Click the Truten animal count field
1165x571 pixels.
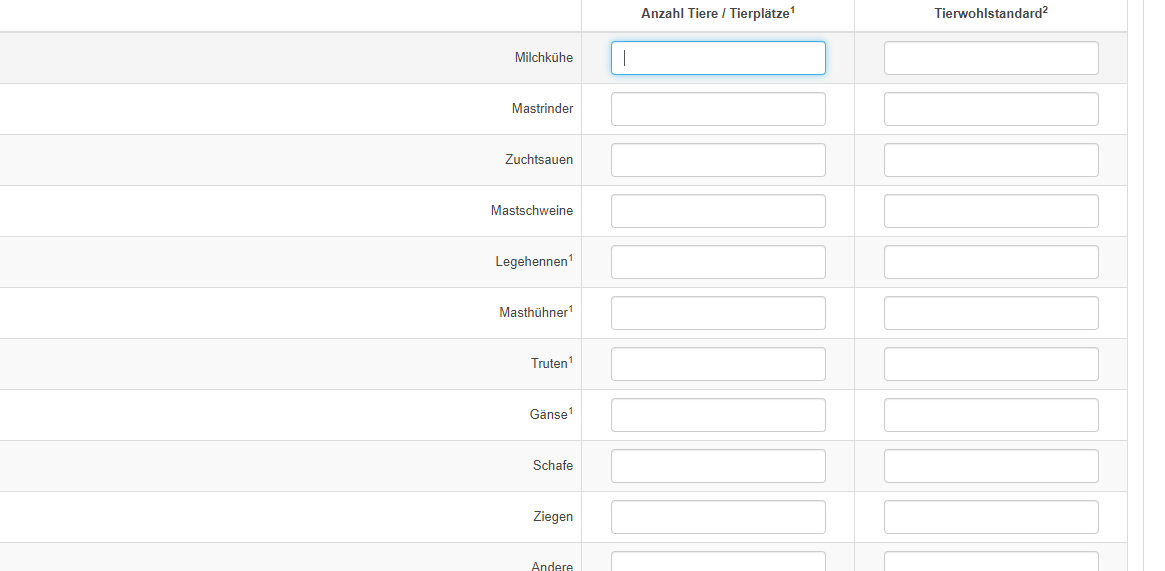718,364
